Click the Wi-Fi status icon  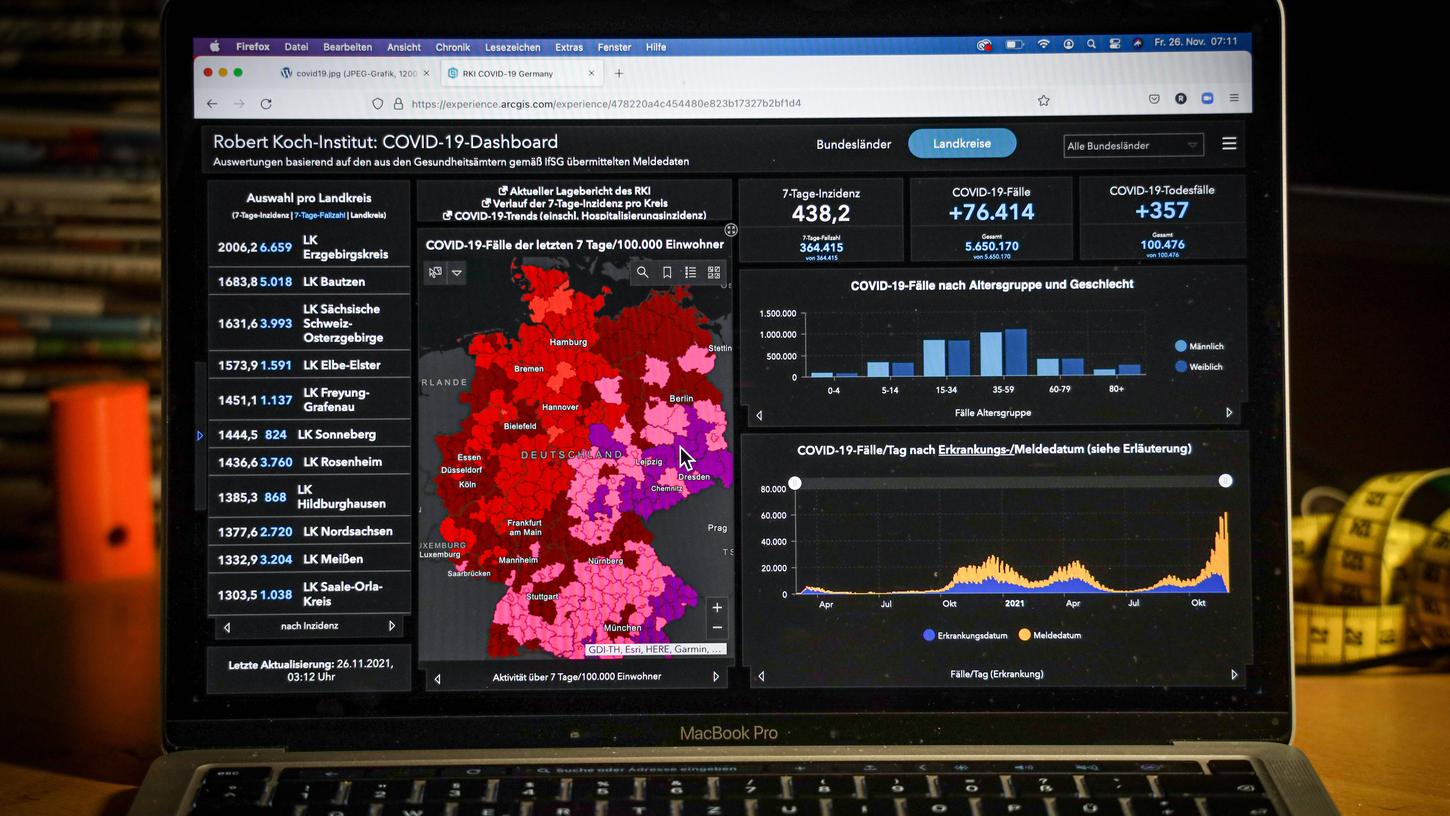pyautogui.click(x=1043, y=44)
